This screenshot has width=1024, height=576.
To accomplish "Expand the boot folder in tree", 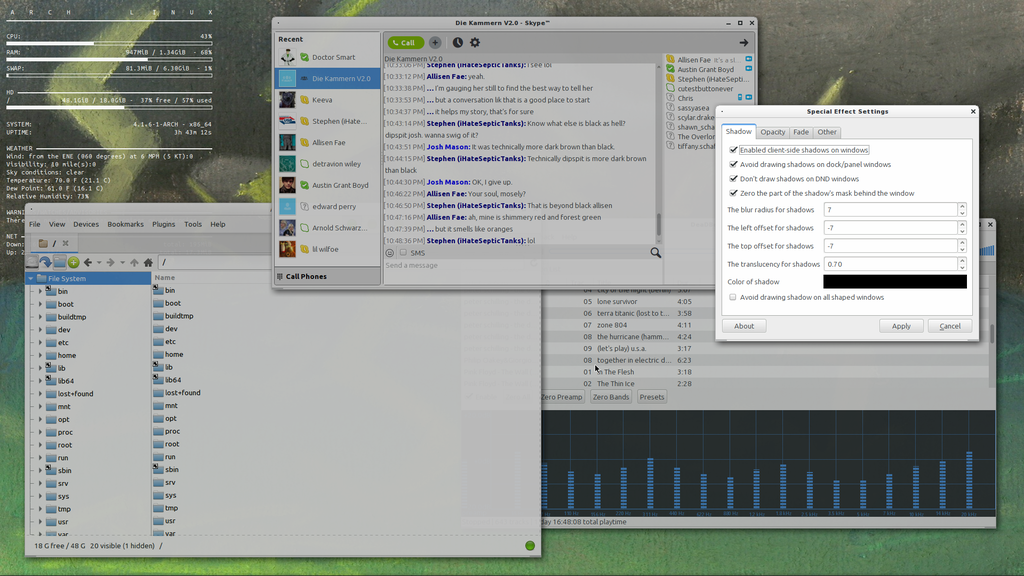I will [x=41, y=304].
